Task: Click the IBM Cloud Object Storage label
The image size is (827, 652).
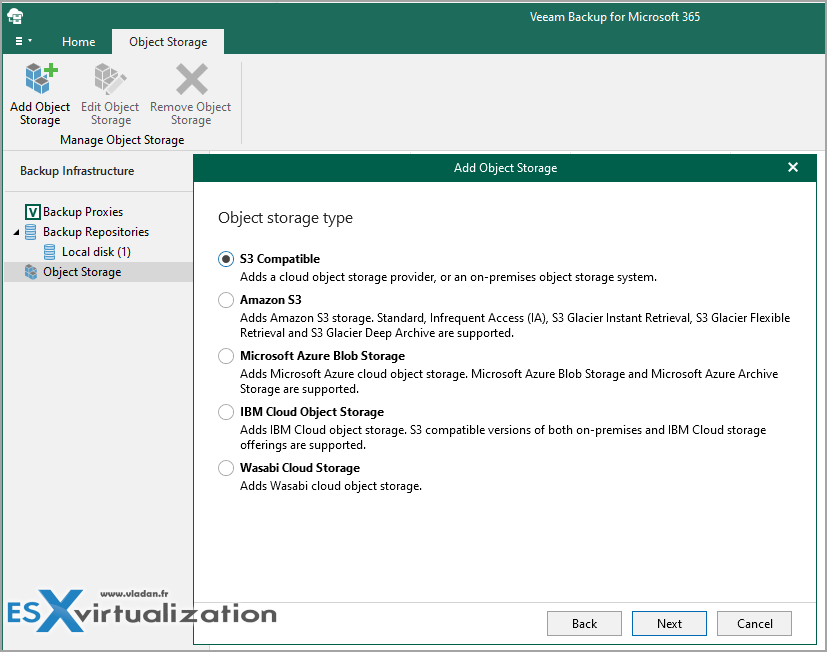Action: [312, 412]
